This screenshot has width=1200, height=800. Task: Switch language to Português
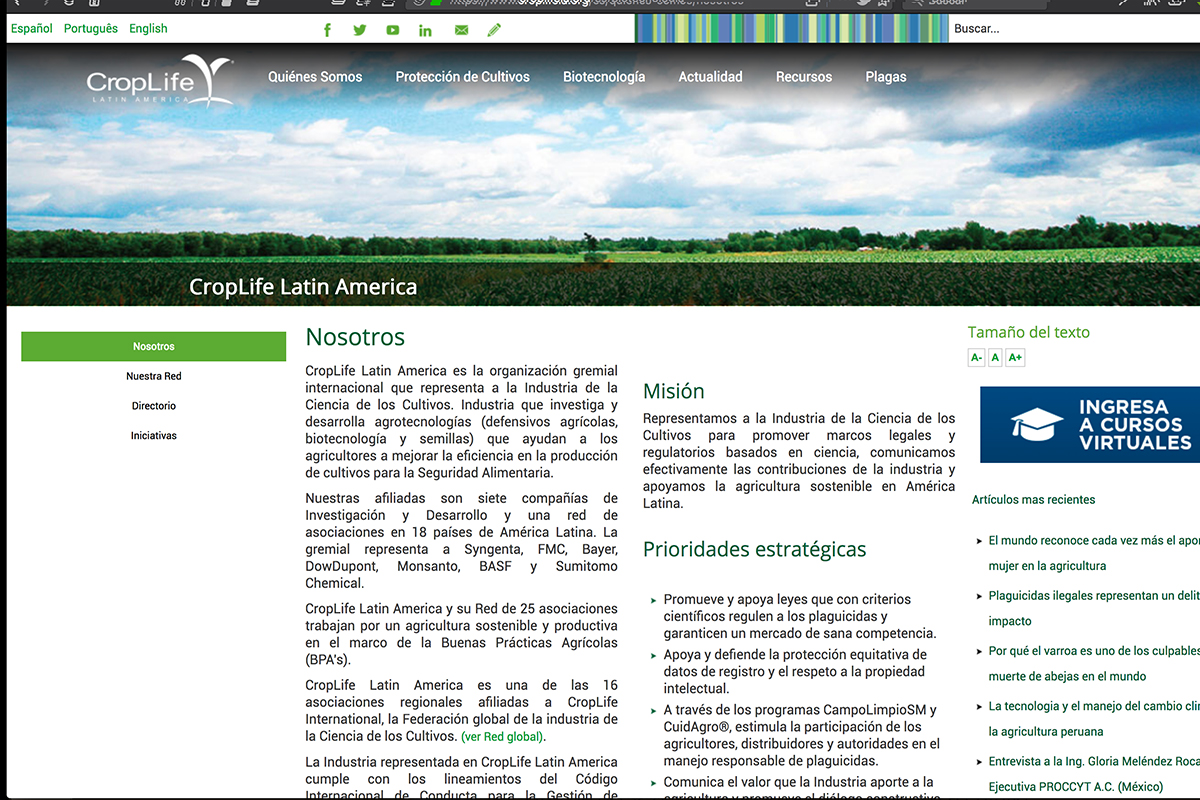tap(91, 29)
